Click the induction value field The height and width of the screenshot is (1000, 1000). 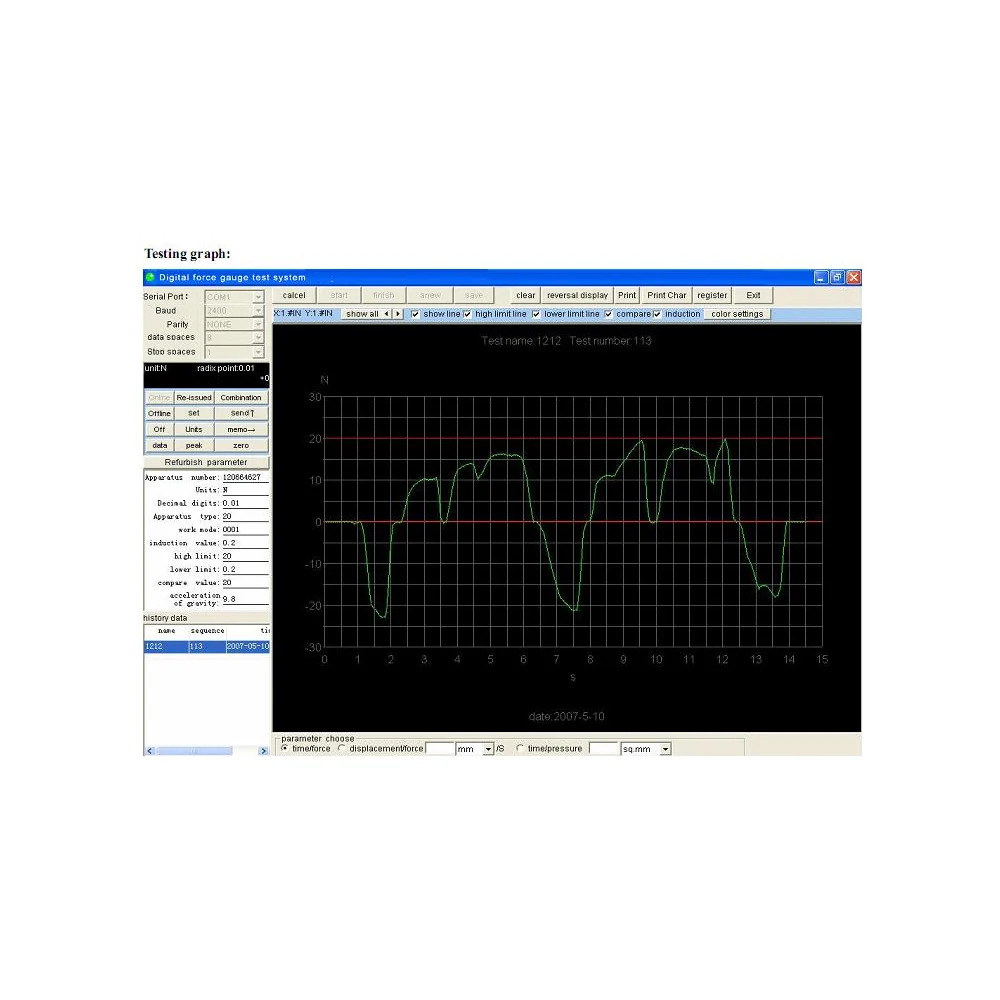[245, 543]
